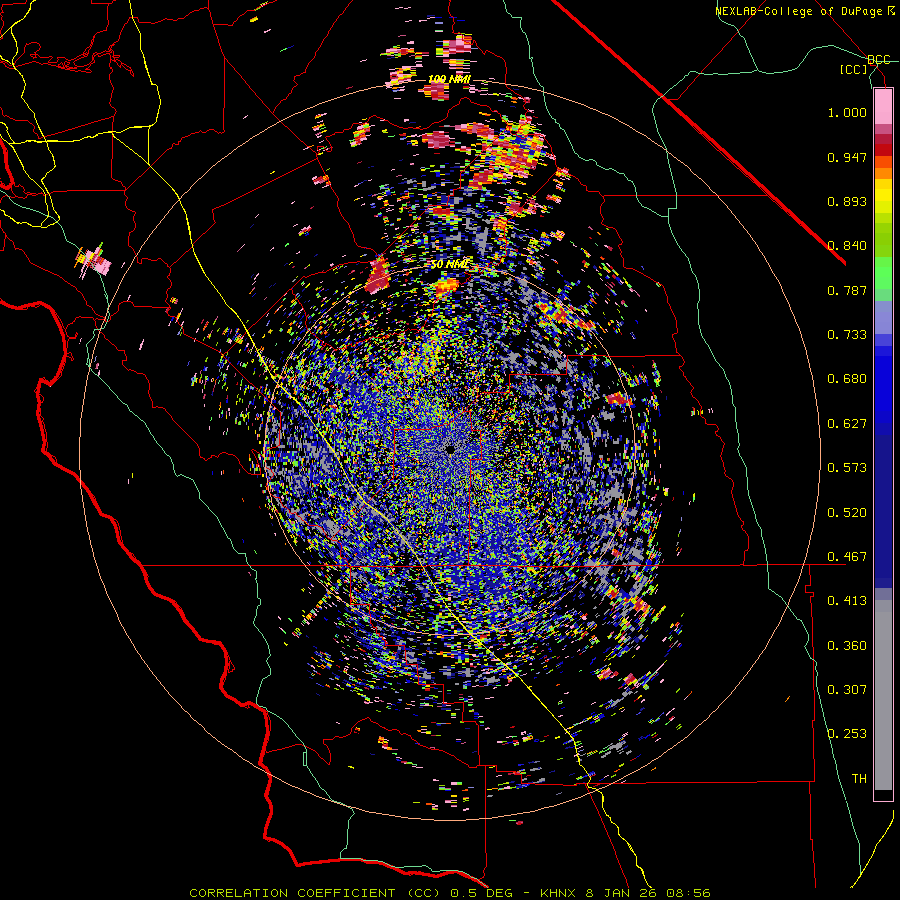Viewport: 900px width, 900px height.
Task: Click the isolated pink echo cluster at far left
Action: [93, 262]
